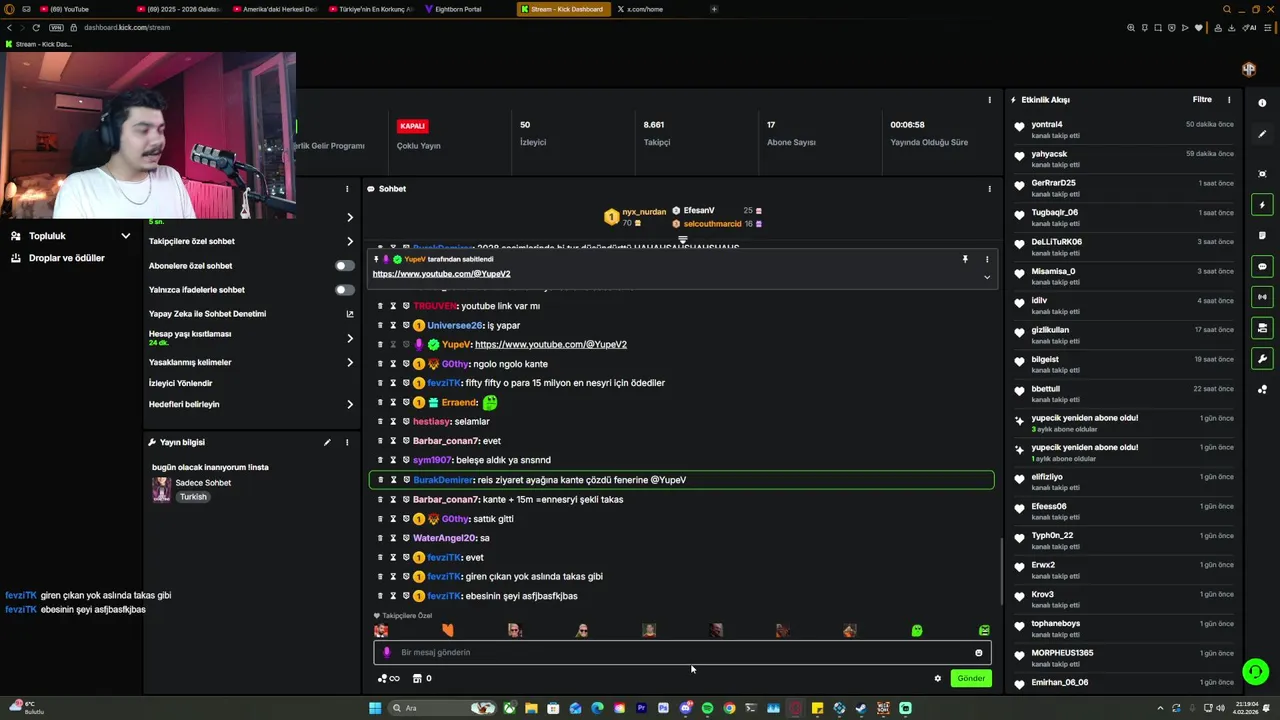This screenshot has height=720, width=1280.
Task: Expand Yasaklanmış kelimeler option
Action: [350, 362]
